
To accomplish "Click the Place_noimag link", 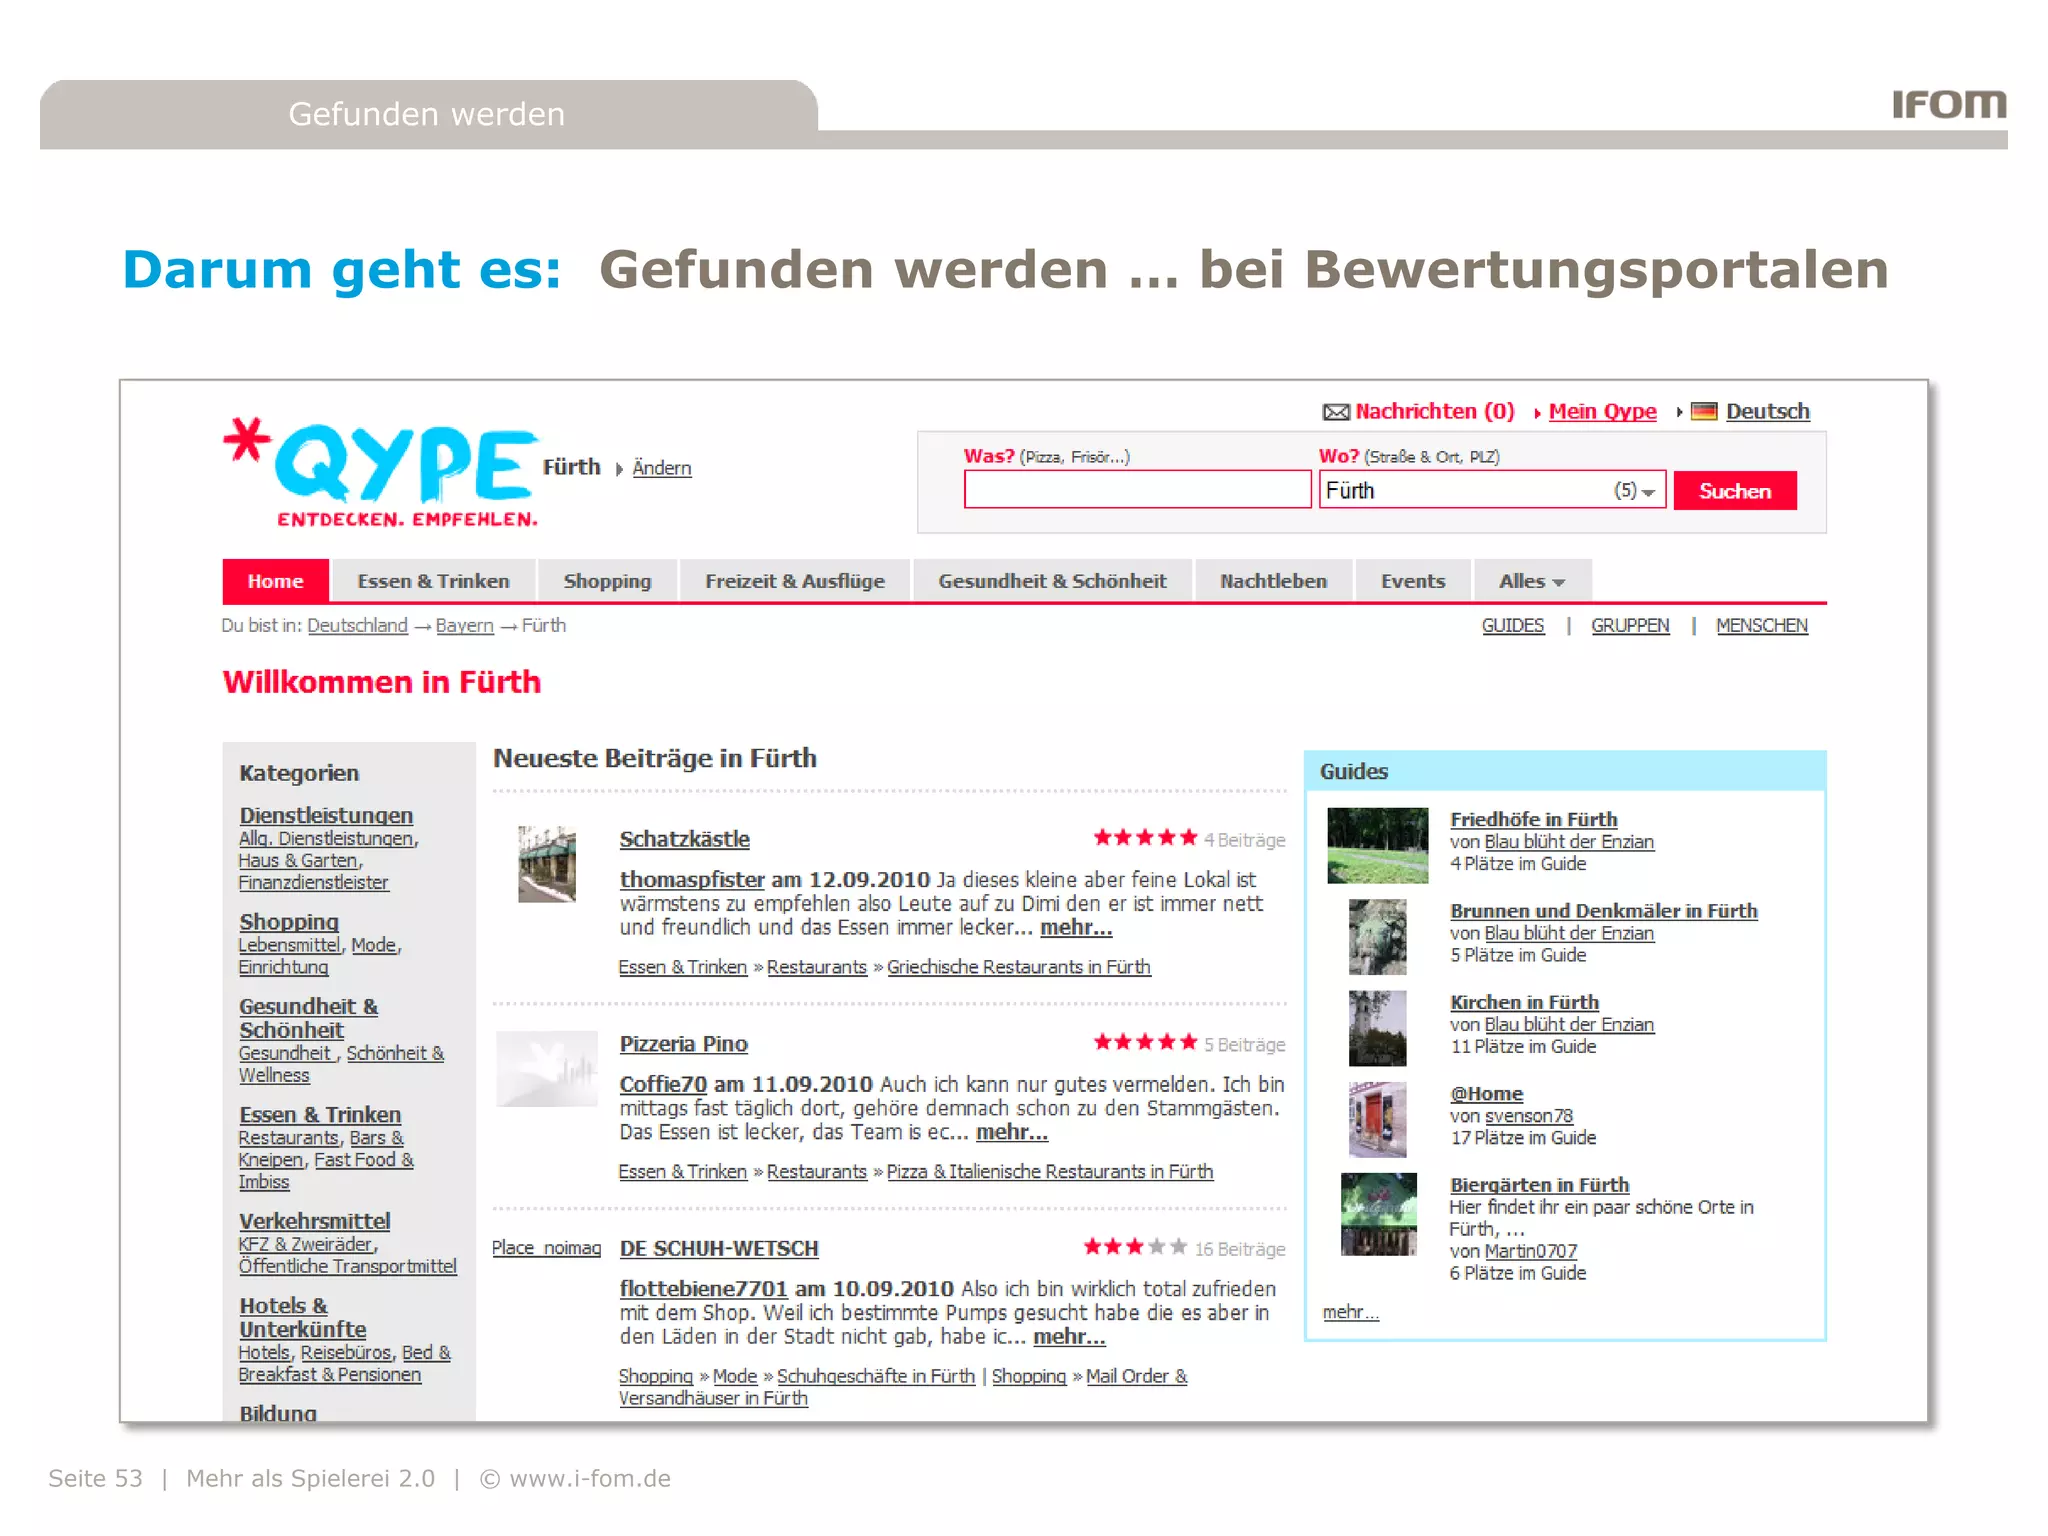I will (546, 1247).
